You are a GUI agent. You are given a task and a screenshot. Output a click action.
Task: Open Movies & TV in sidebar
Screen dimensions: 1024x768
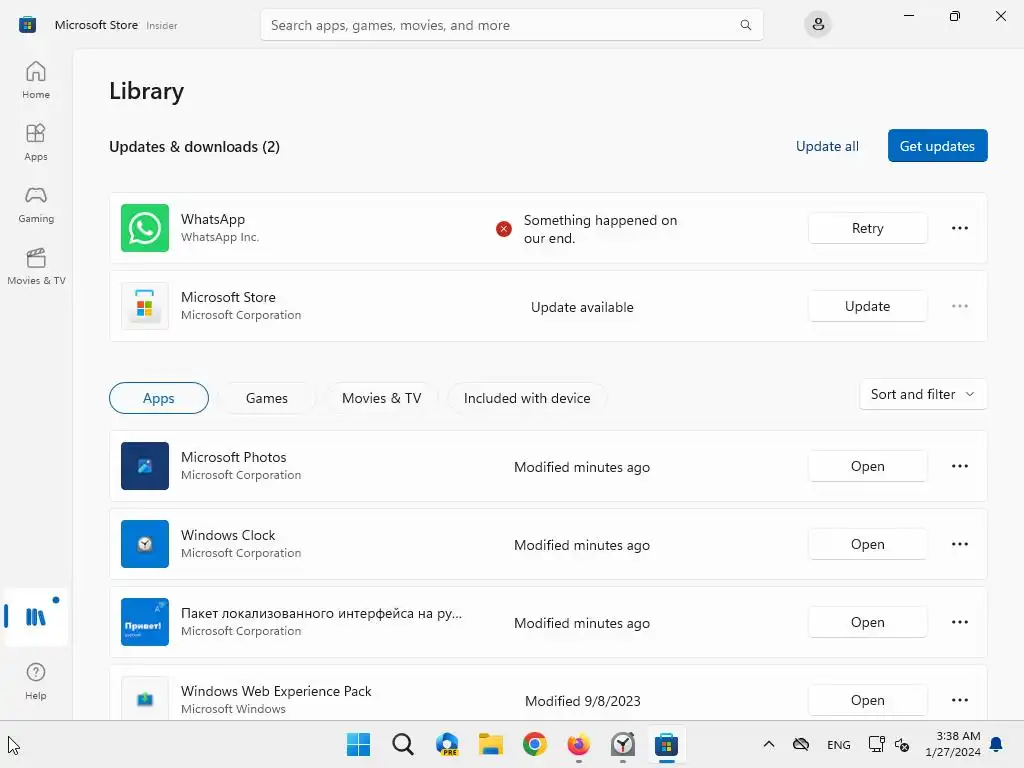click(36, 266)
